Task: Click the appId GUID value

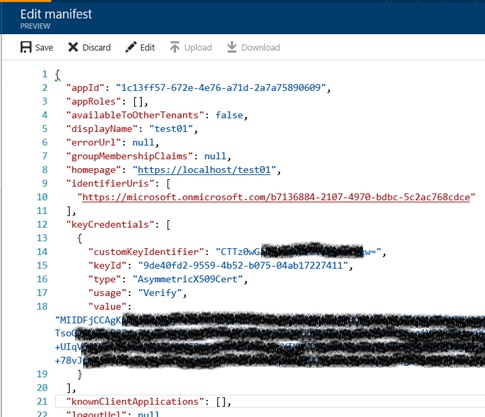Action: click(x=221, y=88)
